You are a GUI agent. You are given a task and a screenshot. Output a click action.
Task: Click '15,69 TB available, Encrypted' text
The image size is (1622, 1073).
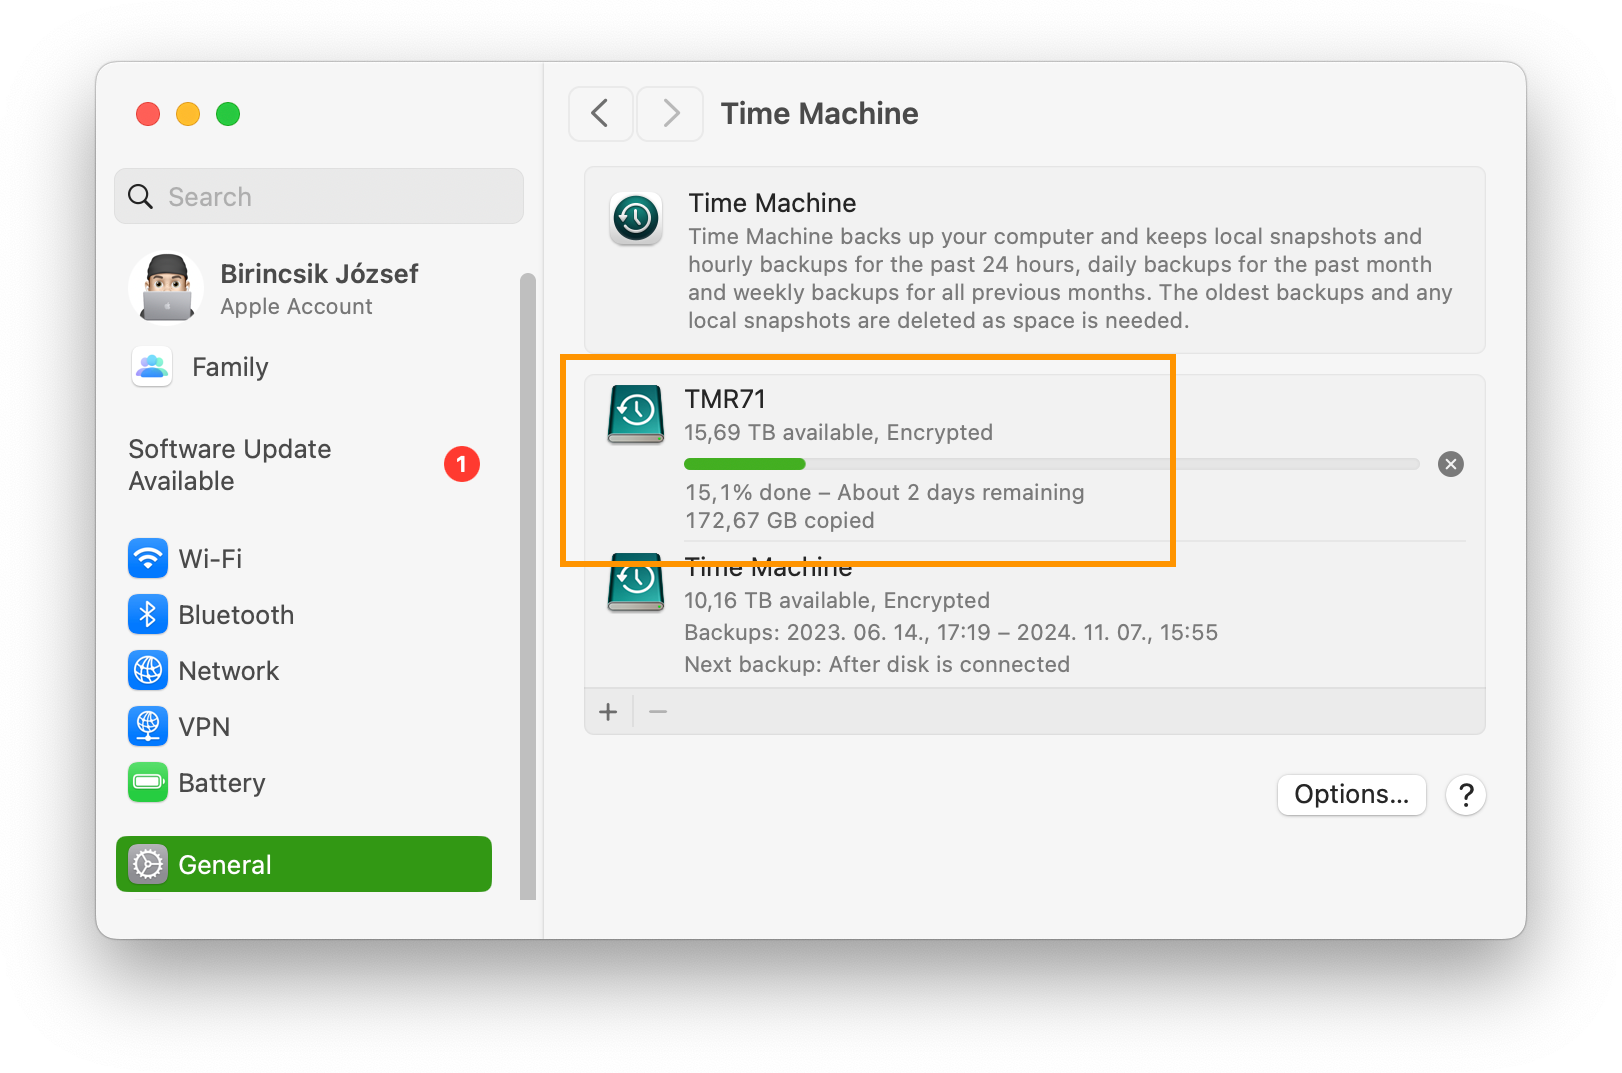point(838,433)
